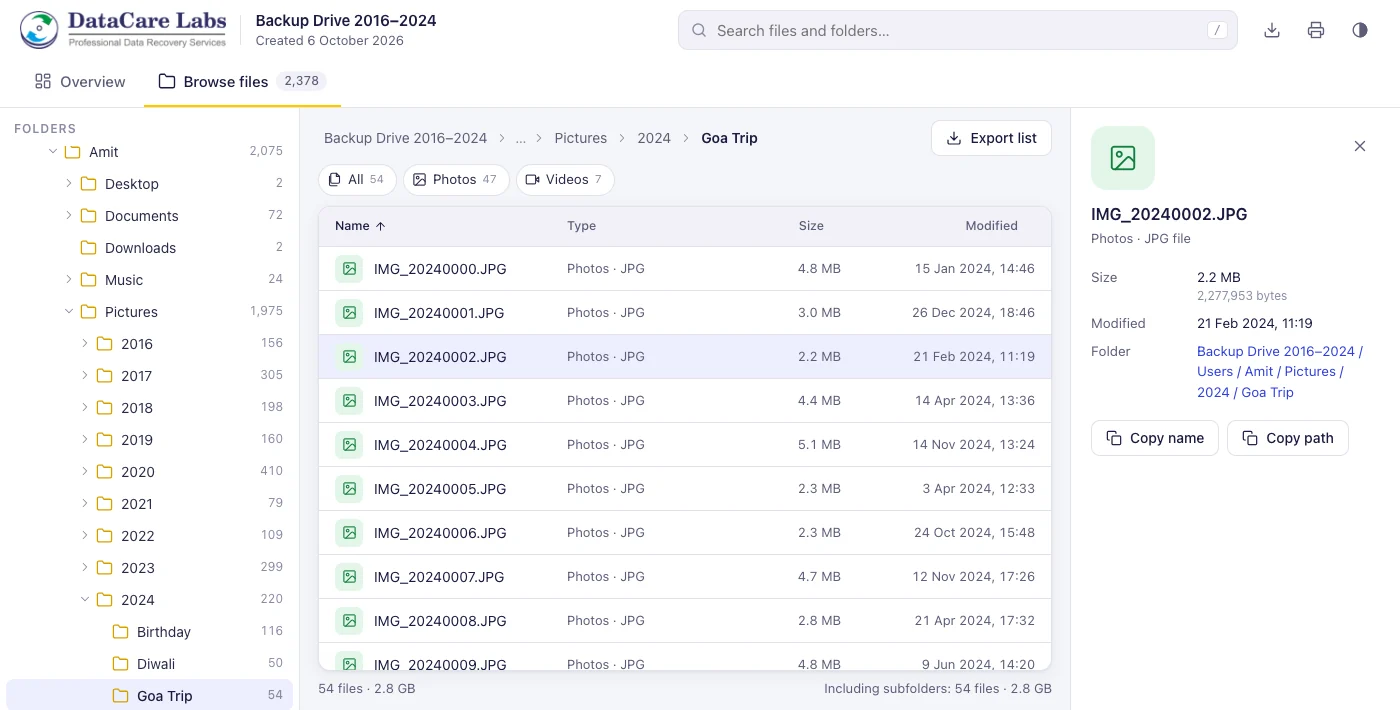1400x710 pixels.
Task: Sort by Type column header
Action: 581,226
